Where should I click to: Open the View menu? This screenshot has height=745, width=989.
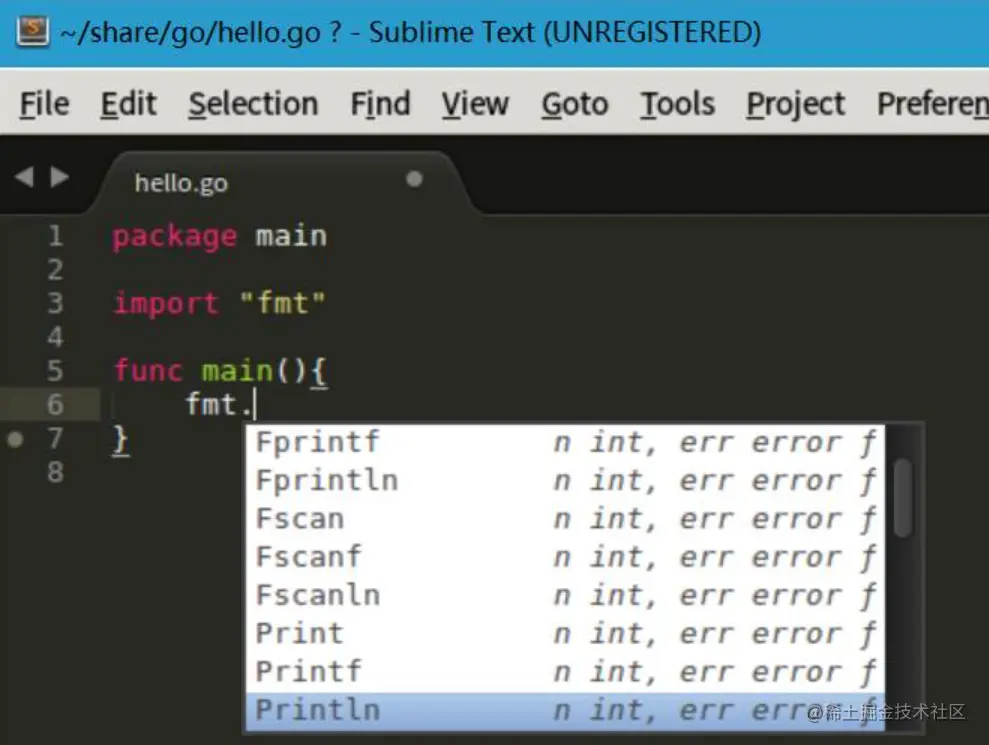click(475, 104)
